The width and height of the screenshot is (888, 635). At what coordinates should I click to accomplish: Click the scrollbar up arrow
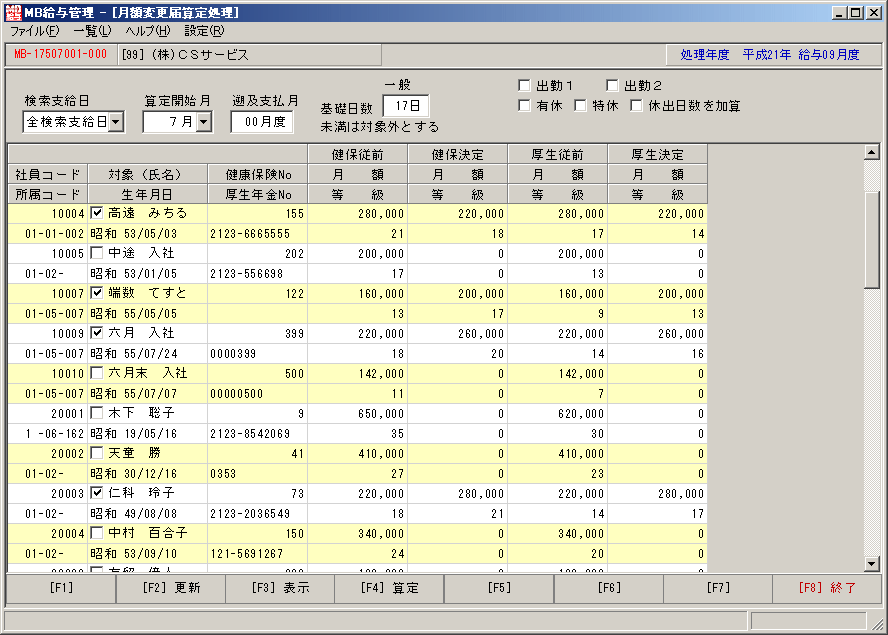coord(872,152)
